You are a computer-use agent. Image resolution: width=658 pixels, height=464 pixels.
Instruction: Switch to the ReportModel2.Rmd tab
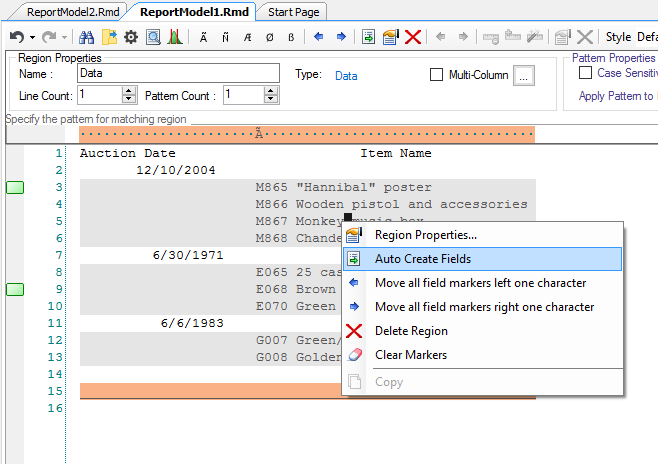[68, 12]
